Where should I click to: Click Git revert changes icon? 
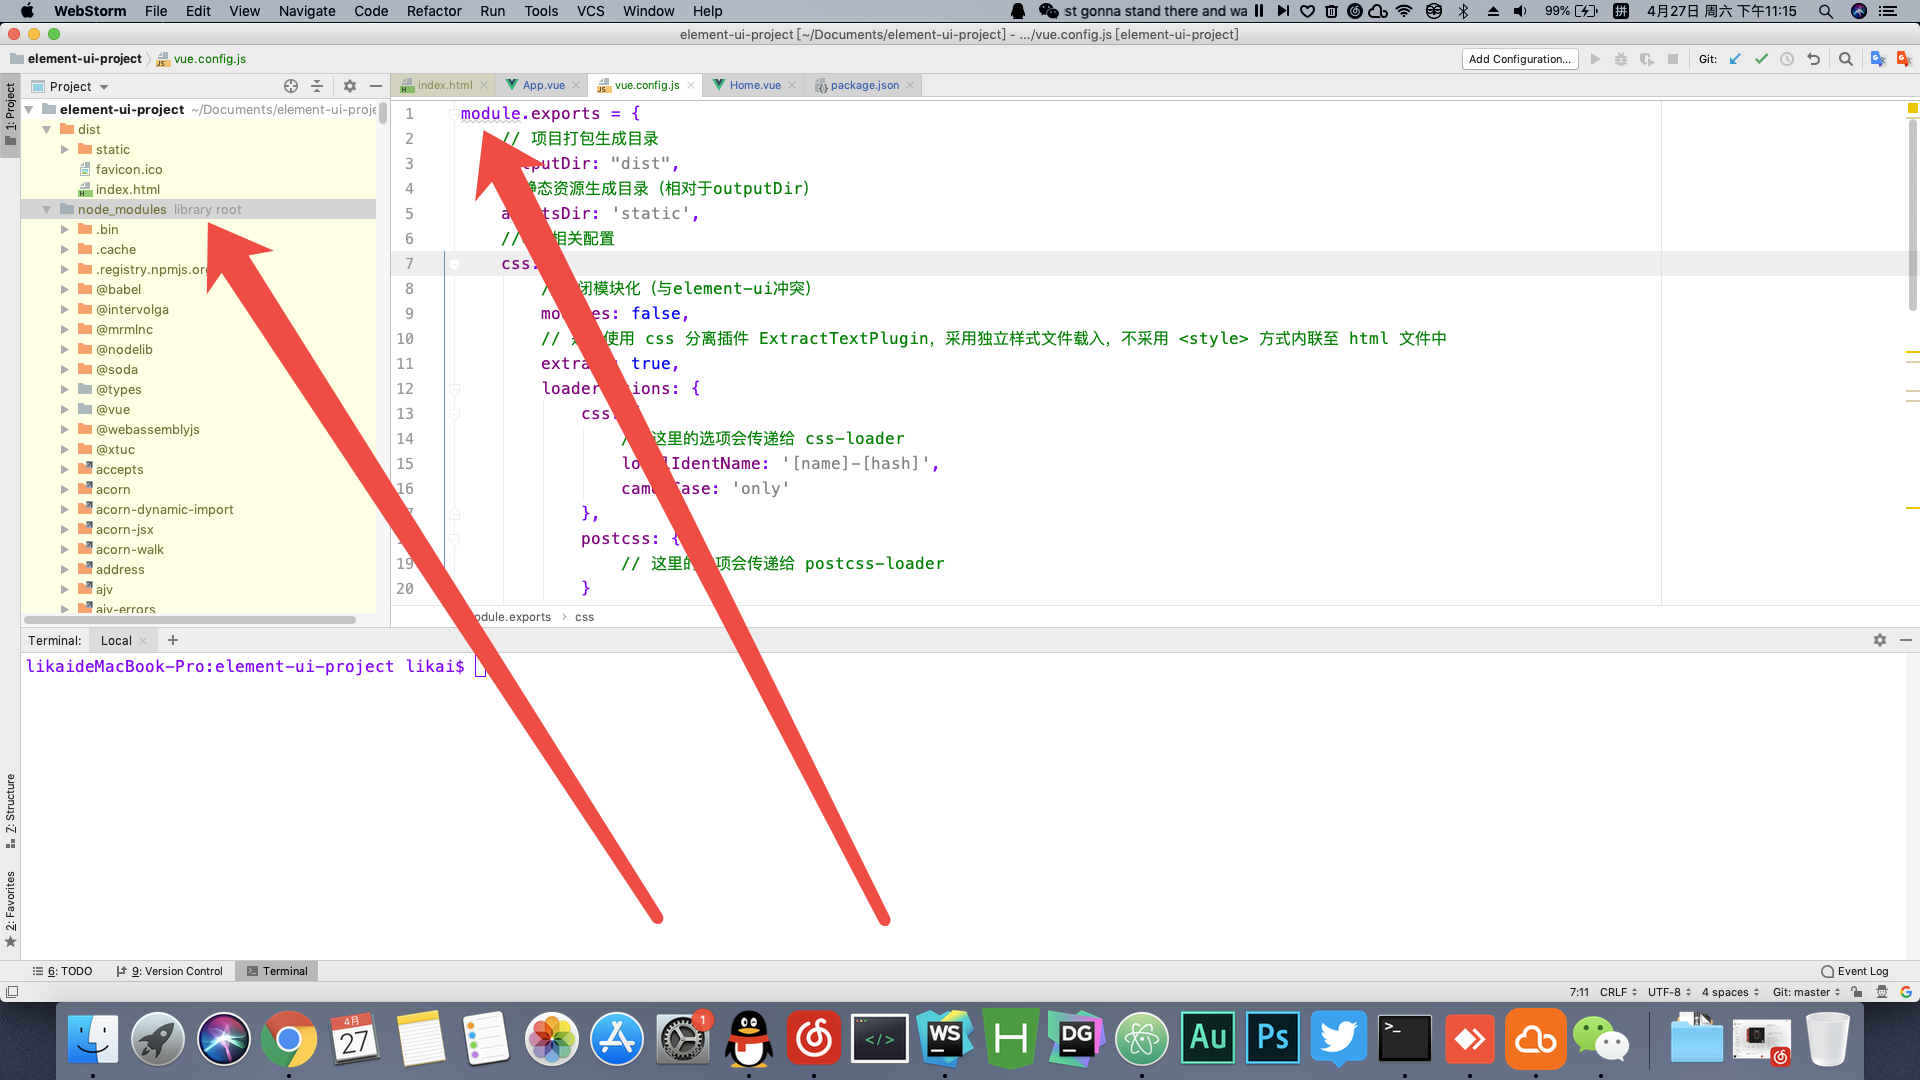pos(1813,59)
